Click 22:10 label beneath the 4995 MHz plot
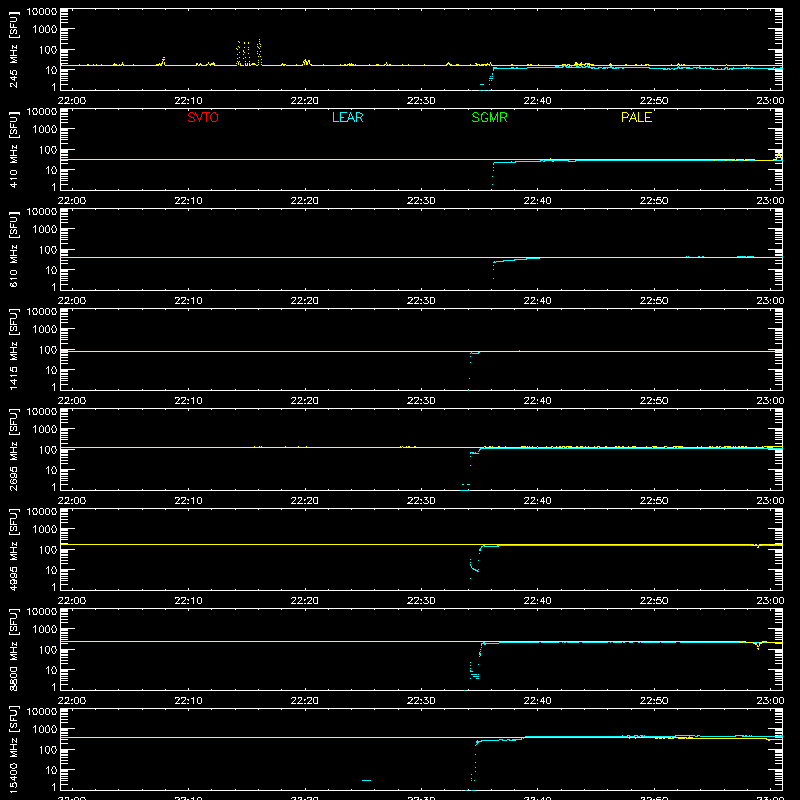This screenshot has height=800, width=800. tap(188, 601)
